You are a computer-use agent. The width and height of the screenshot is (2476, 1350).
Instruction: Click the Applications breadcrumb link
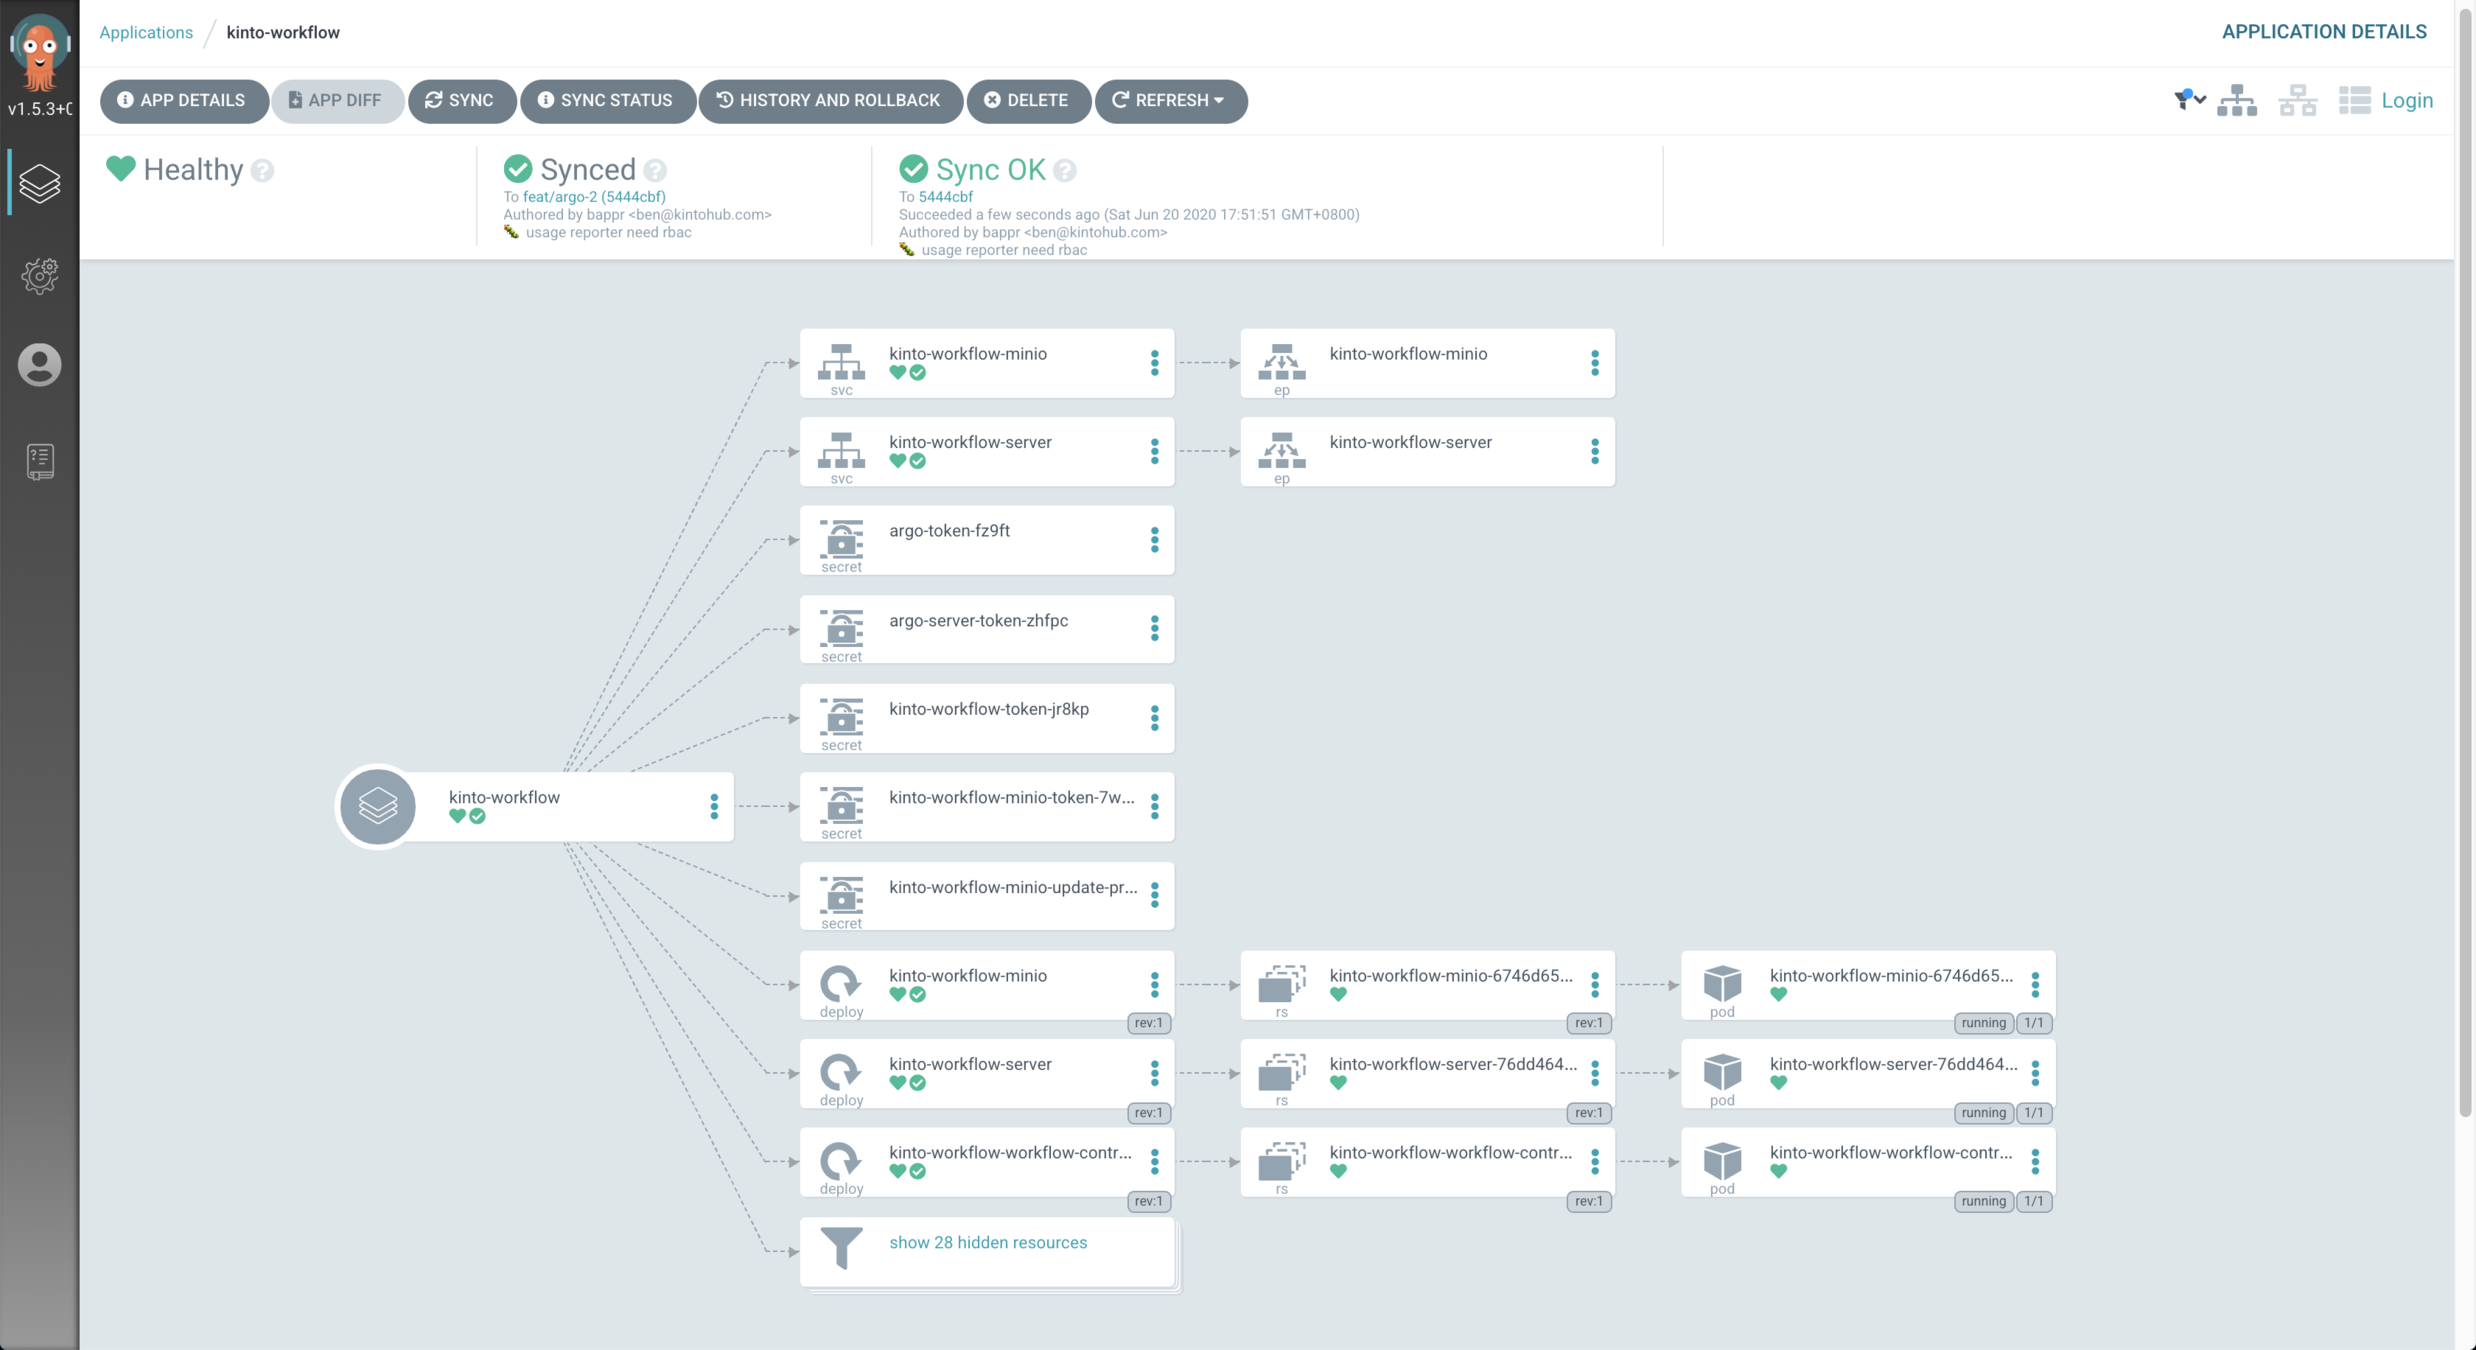coord(146,32)
